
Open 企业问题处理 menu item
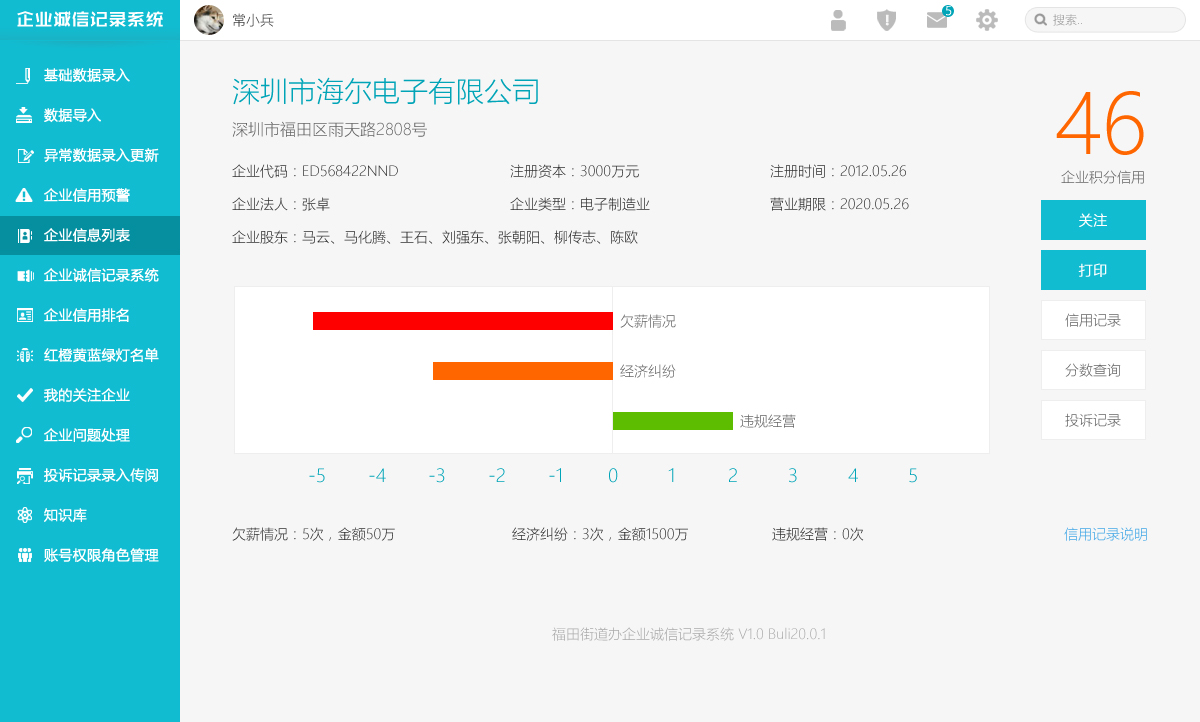90,435
